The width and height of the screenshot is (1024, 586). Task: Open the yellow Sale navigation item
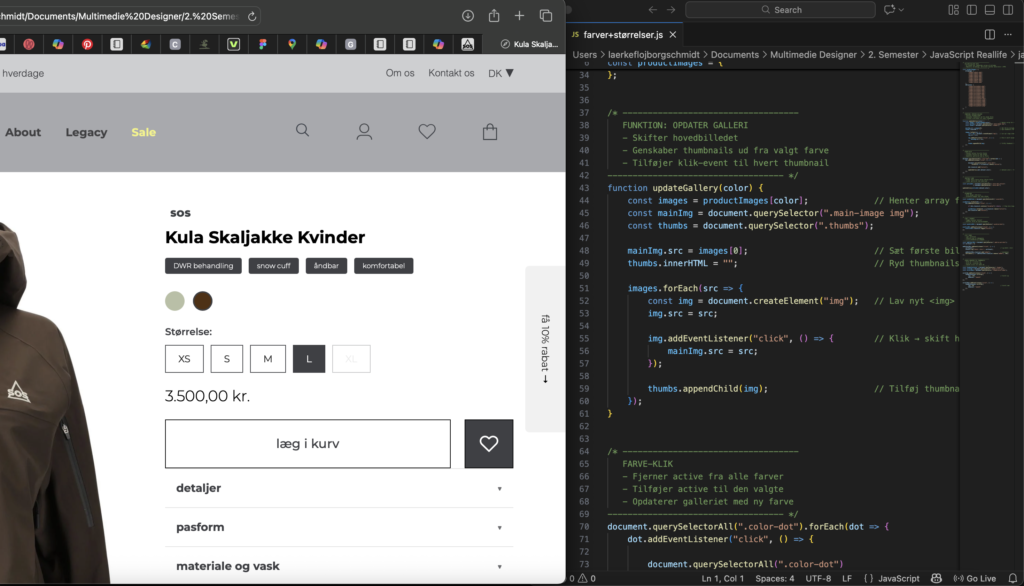pos(144,132)
